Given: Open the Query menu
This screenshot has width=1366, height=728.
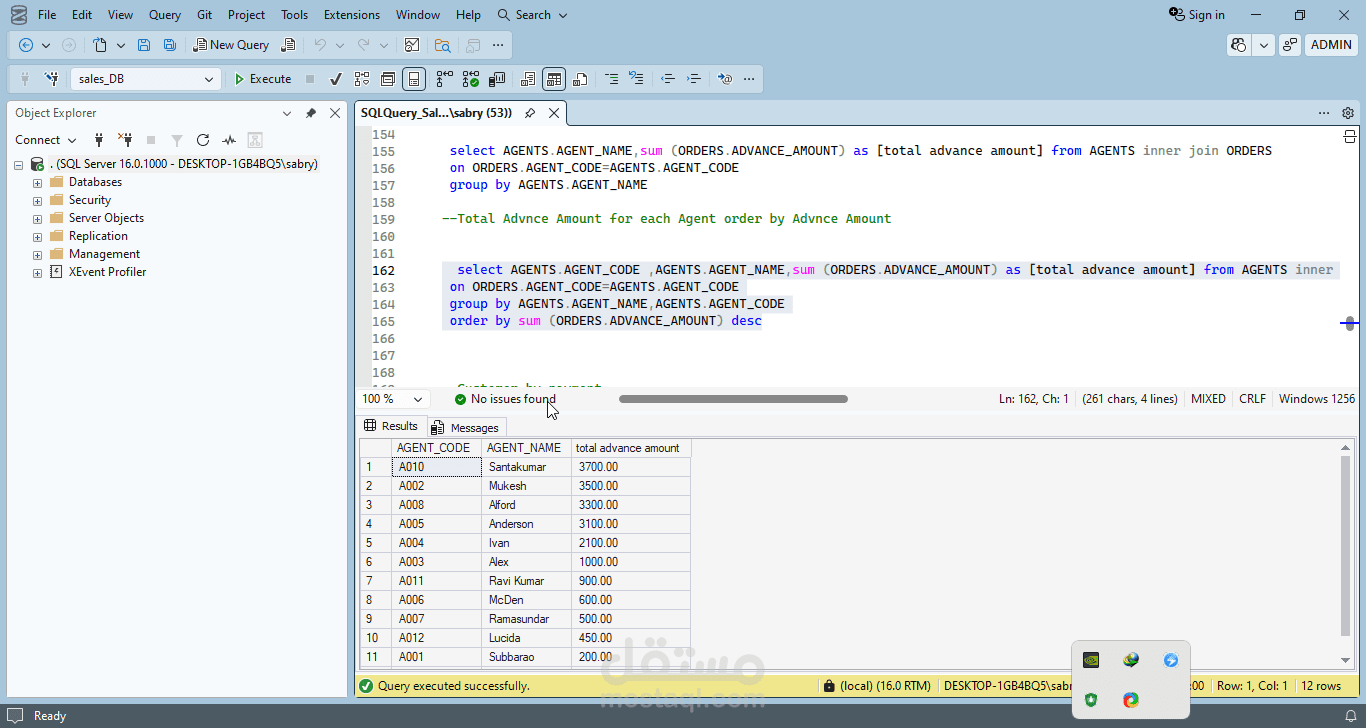Looking at the screenshot, I should coord(165,15).
